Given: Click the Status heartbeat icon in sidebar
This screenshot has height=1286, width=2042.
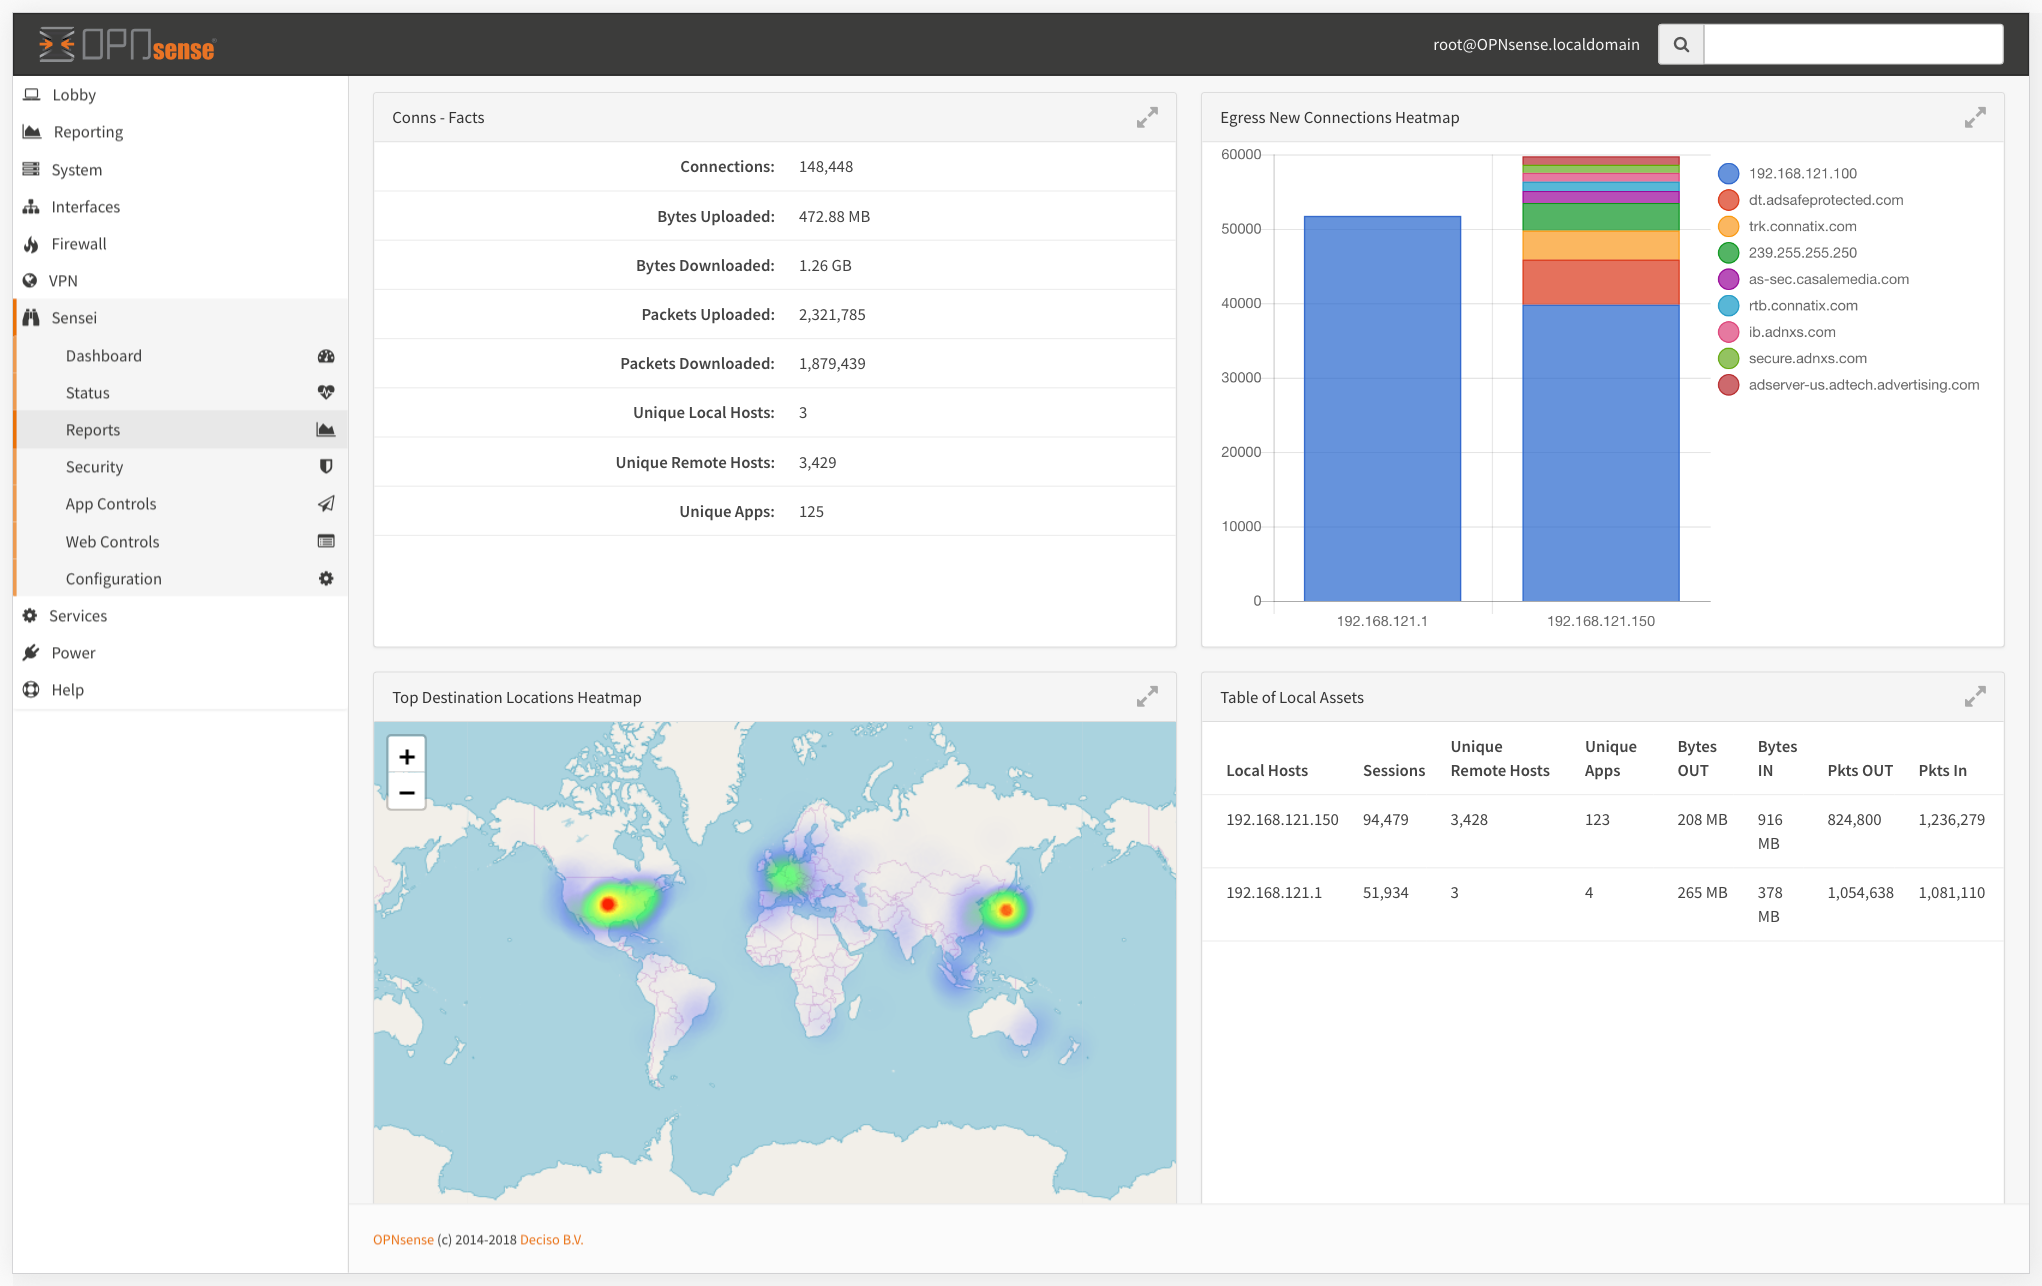Looking at the screenshot, I should [326, 392].
